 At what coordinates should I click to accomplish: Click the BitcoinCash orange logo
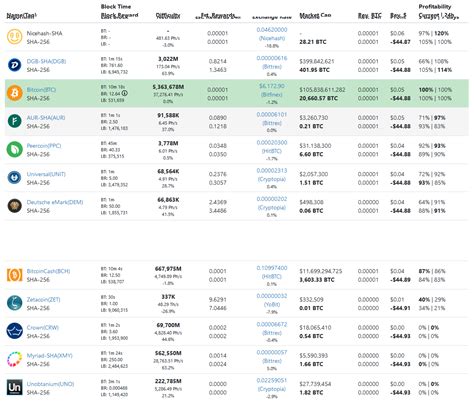pos(15,275)
